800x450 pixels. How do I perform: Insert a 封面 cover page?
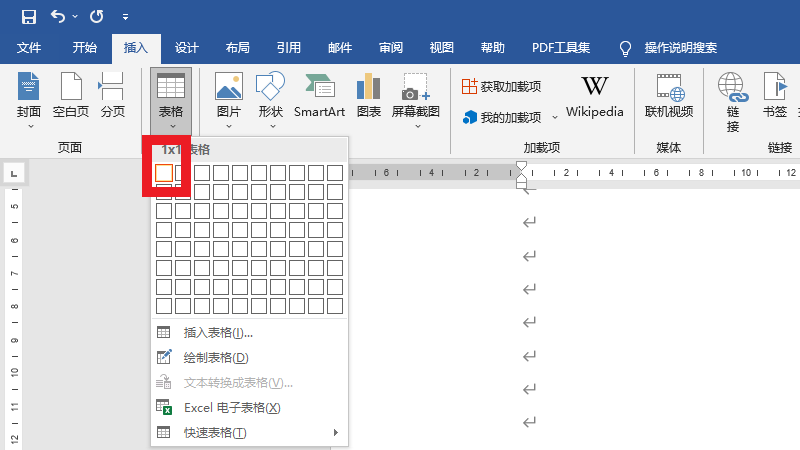pyautogui.click(x=29, y=94)
